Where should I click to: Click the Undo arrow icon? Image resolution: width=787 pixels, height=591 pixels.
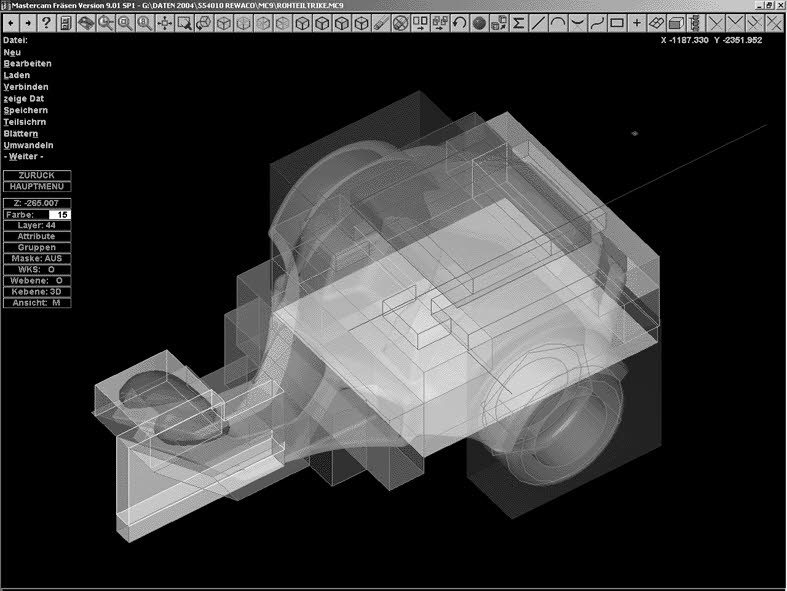pyautogui.click(x=459, y=22)
